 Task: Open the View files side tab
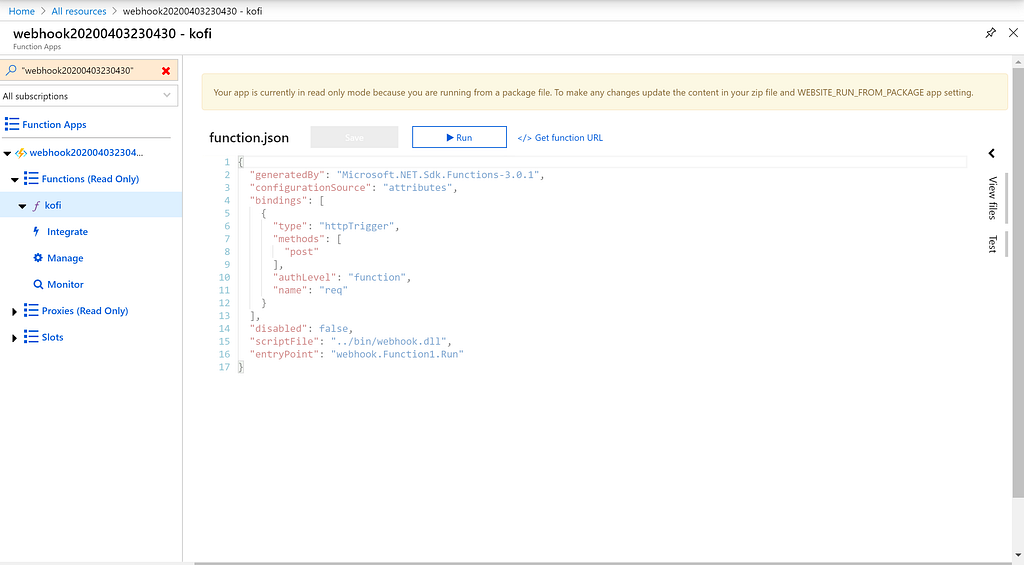[993, 198]
